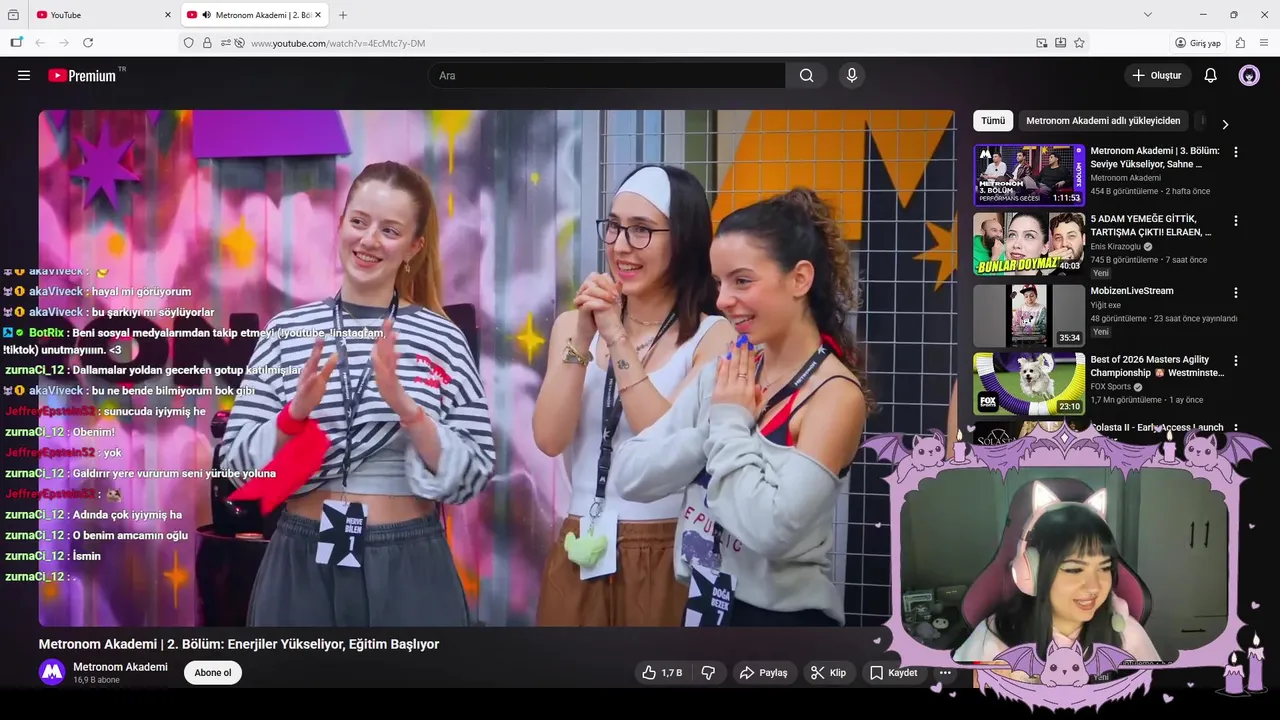Go forward in browser history

pos(64,43)
